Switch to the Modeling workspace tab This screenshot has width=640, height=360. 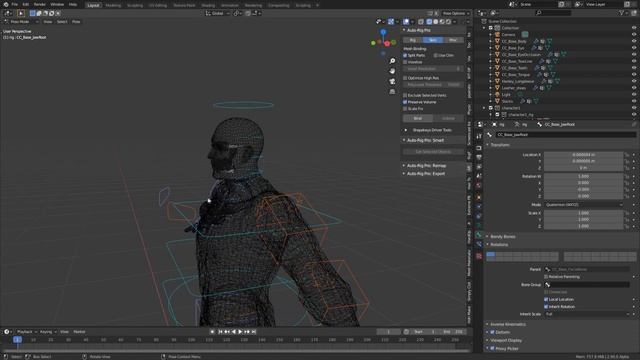click(x=113, y=5)
